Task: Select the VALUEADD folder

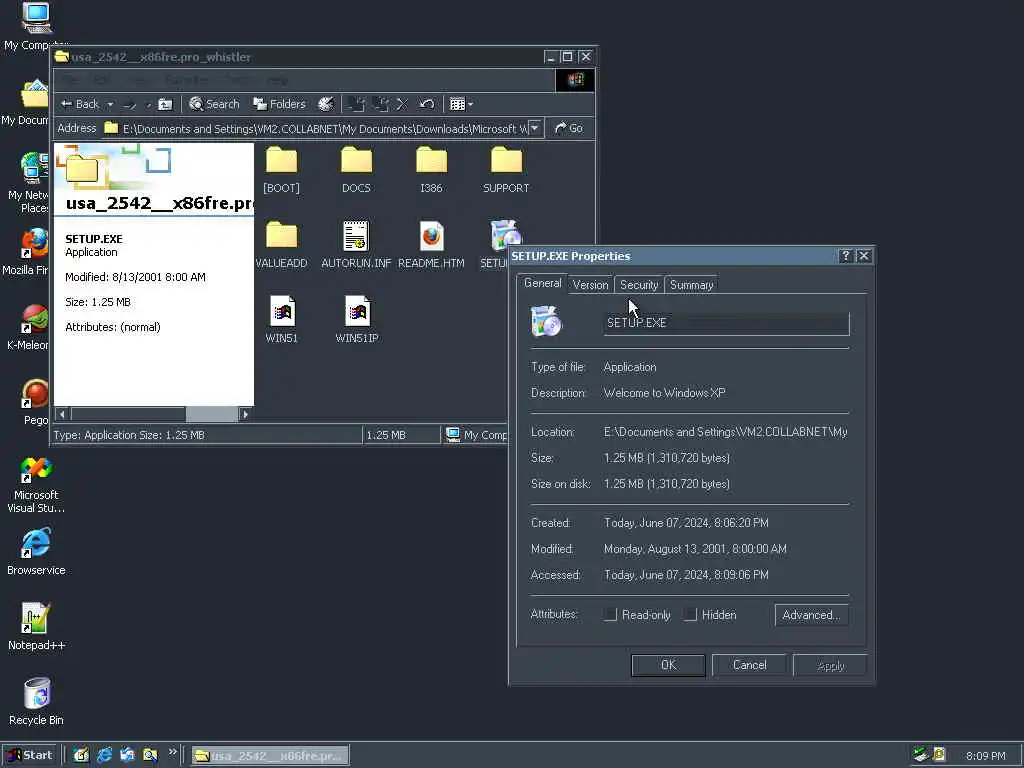Action: (x=281, y=246)
